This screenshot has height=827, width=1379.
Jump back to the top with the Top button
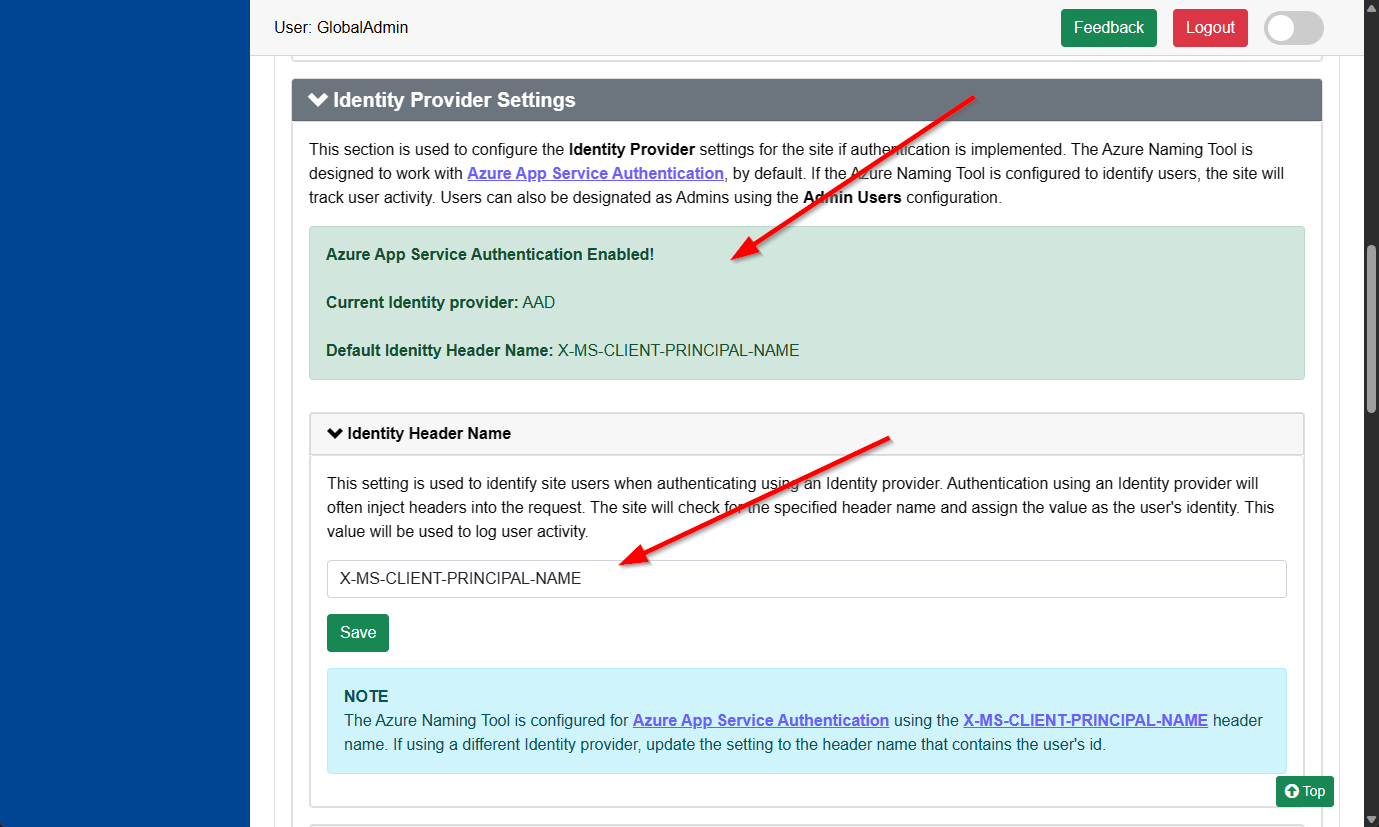tap(1305, 791)
